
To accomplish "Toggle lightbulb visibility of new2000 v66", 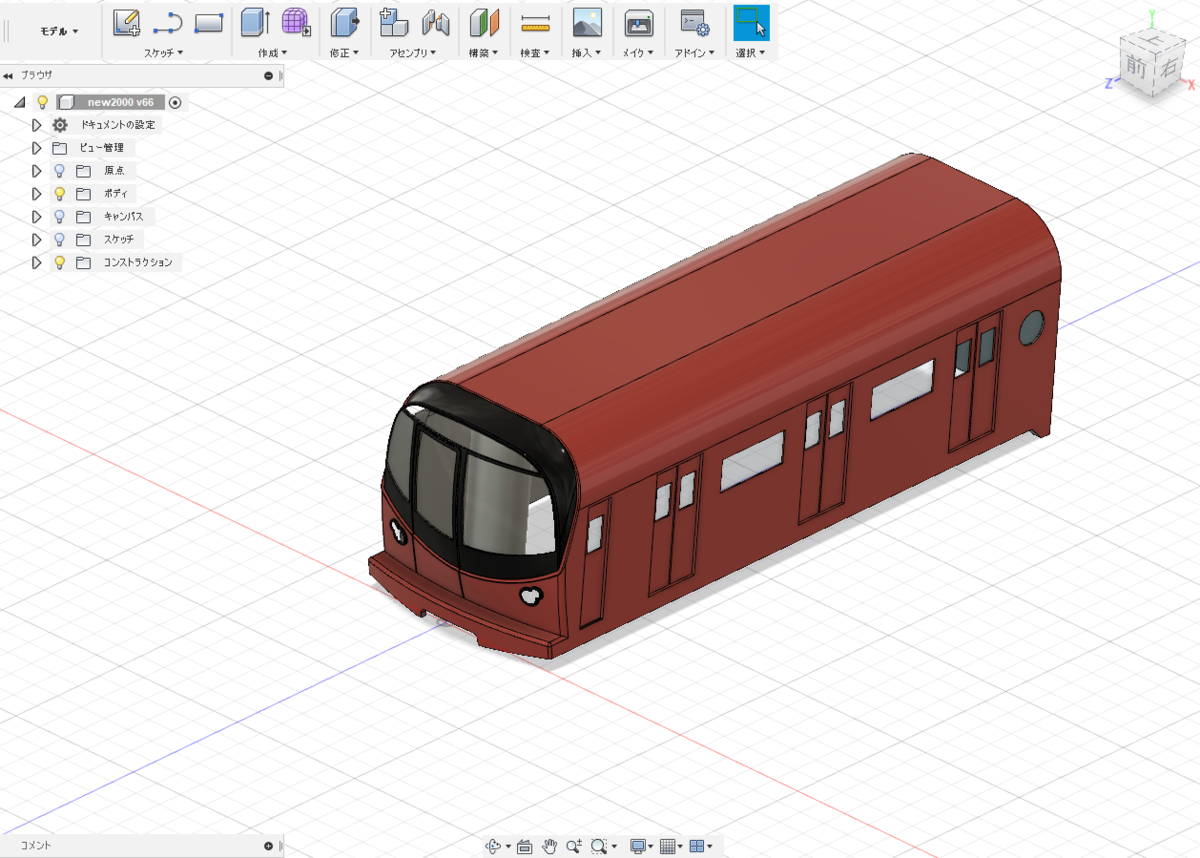I will (x=42, y=102).
